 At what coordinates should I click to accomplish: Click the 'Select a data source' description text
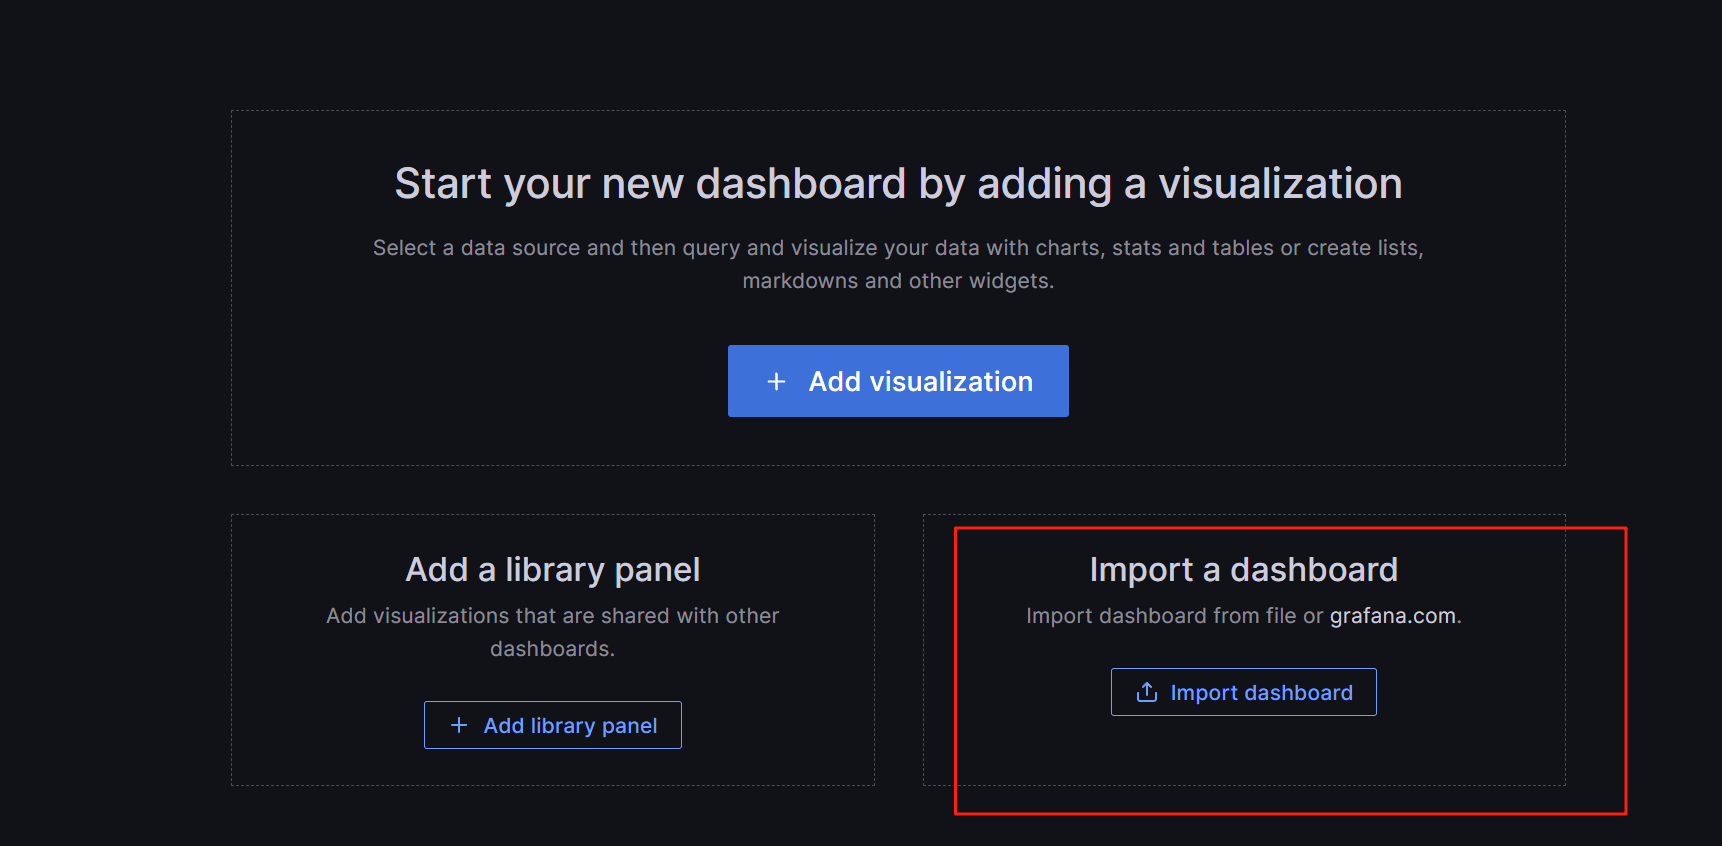pyautogui.click(x=898, y=264)
